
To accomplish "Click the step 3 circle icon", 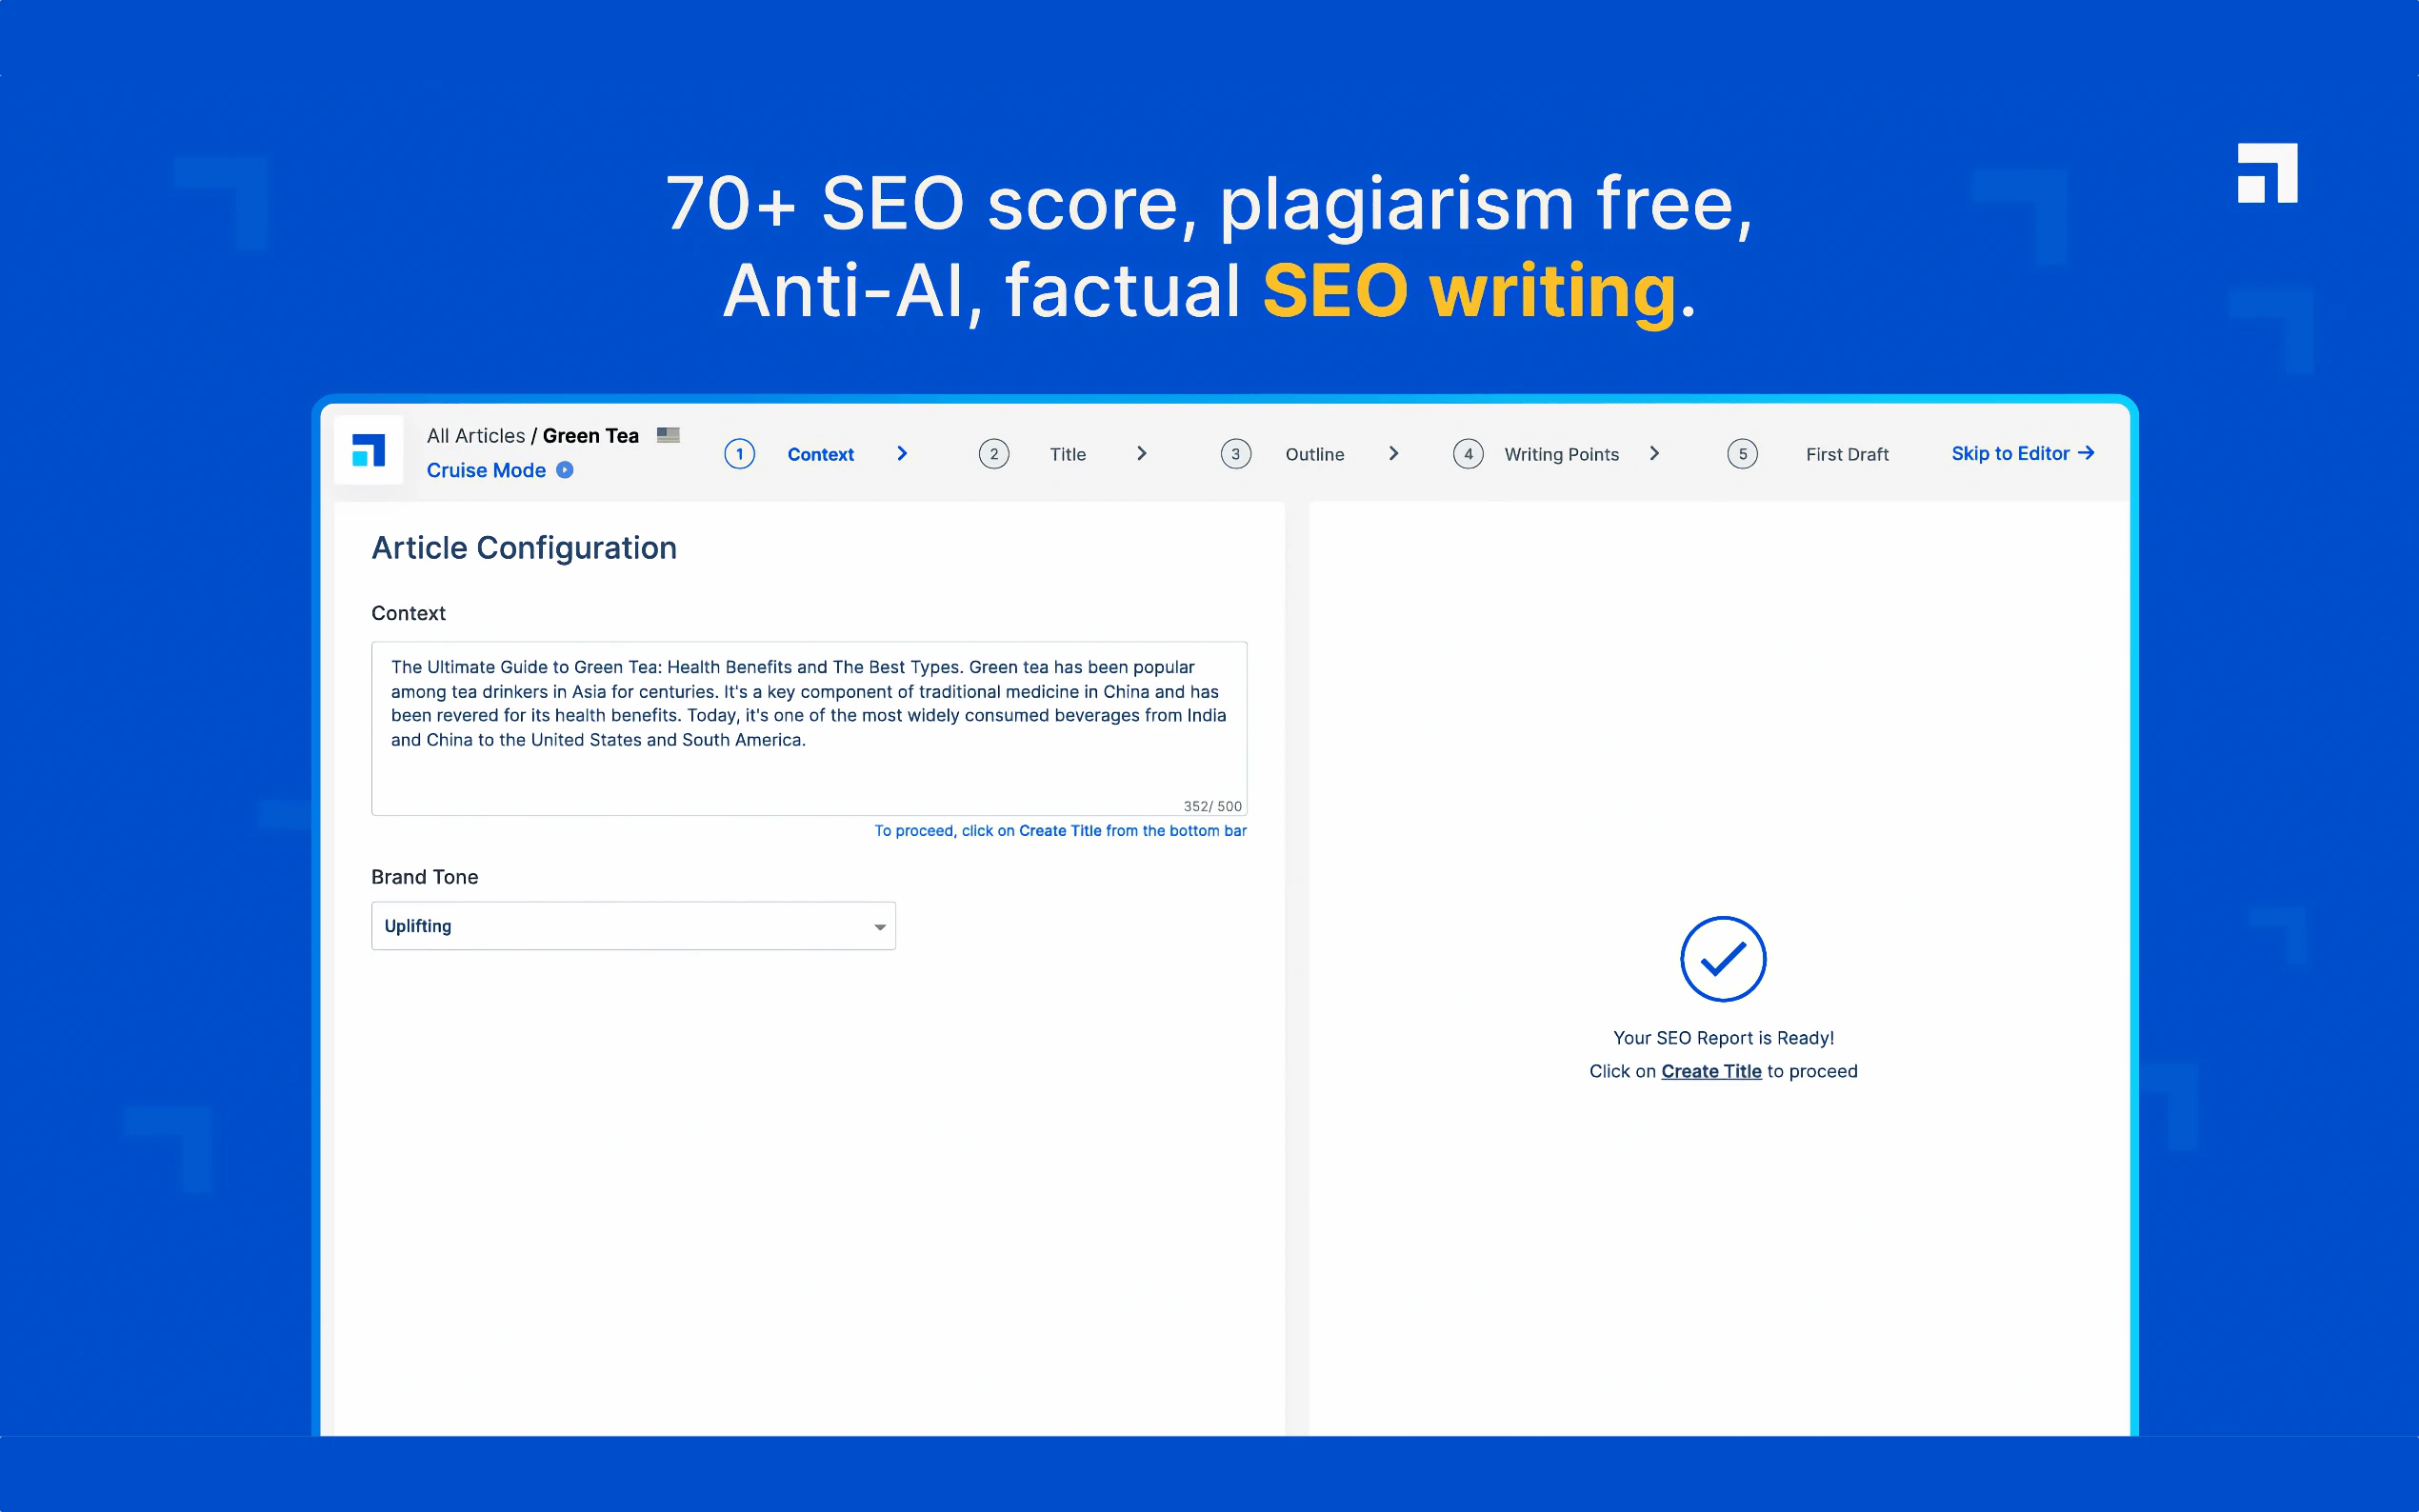I will tap(1235, 454).
